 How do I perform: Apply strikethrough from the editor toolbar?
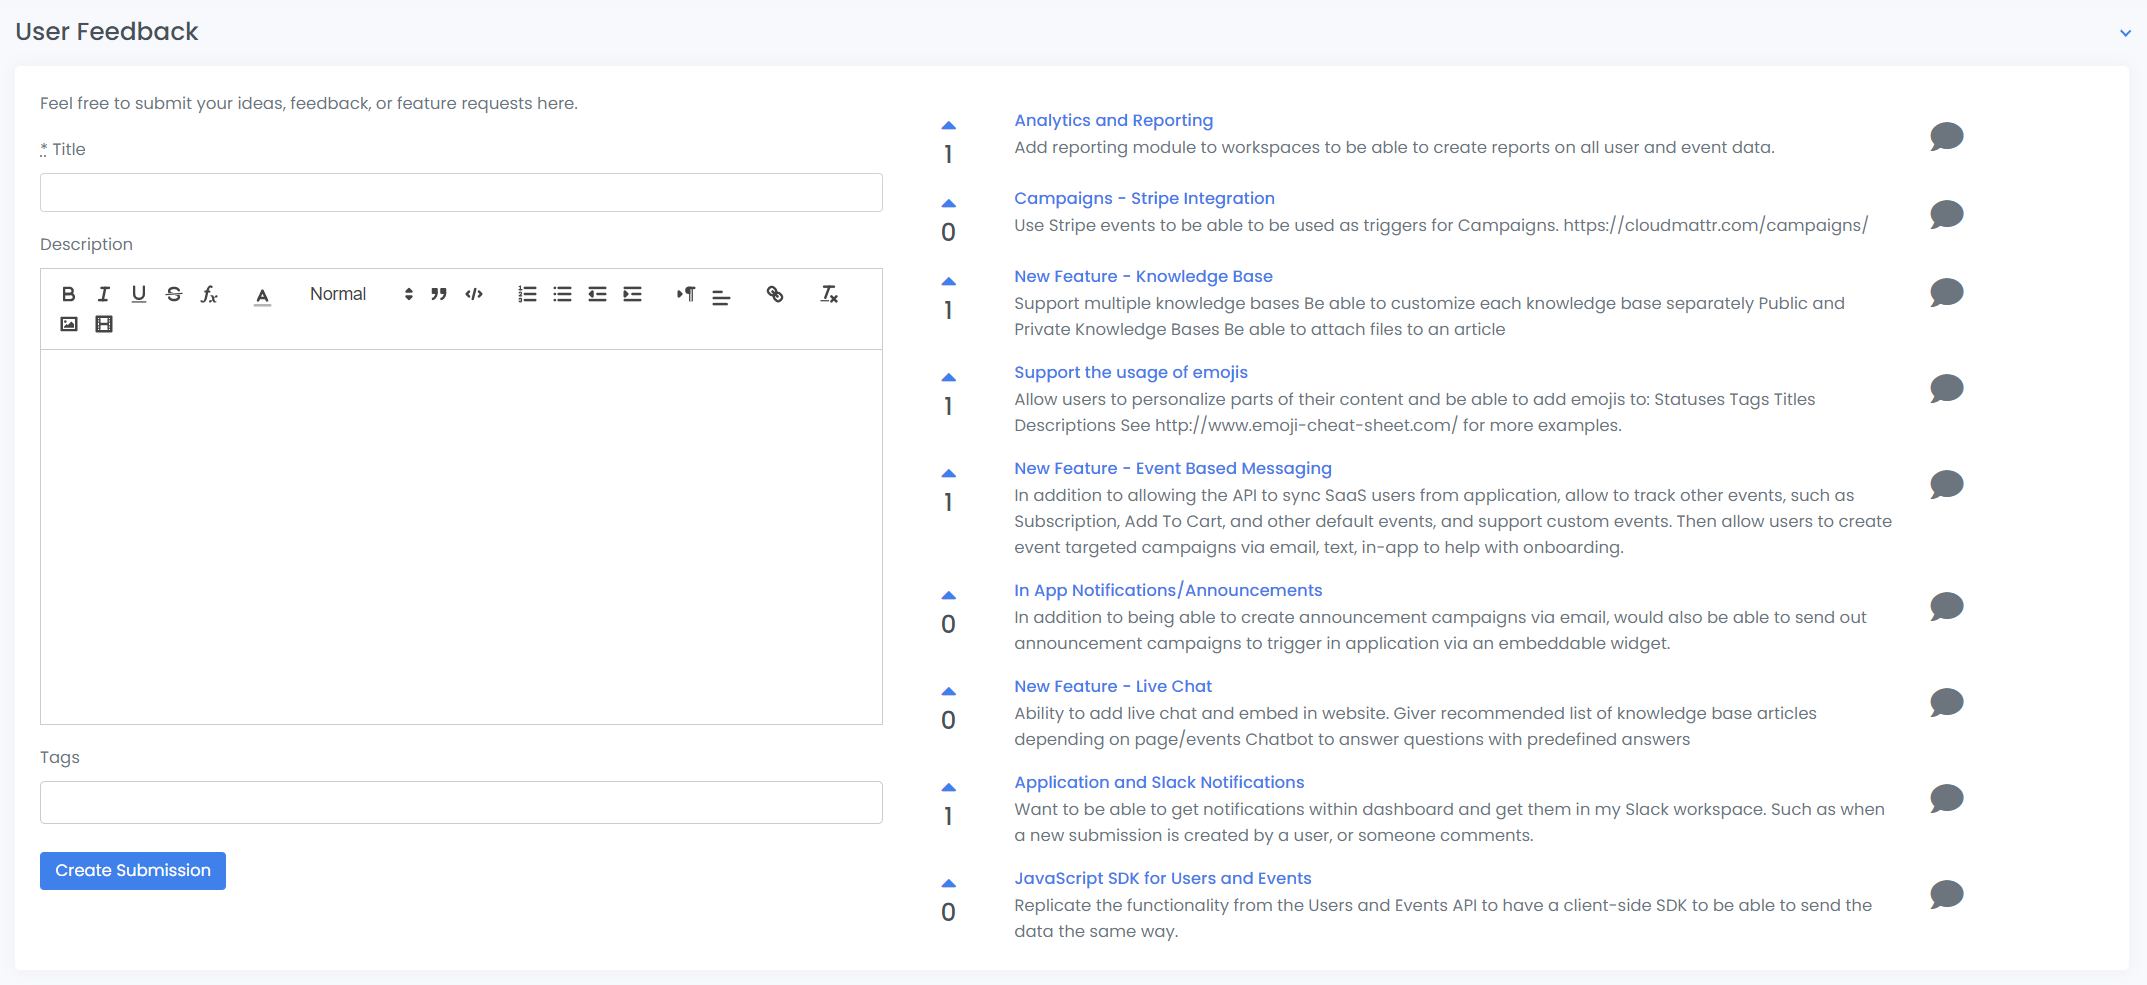coord(174,294)
